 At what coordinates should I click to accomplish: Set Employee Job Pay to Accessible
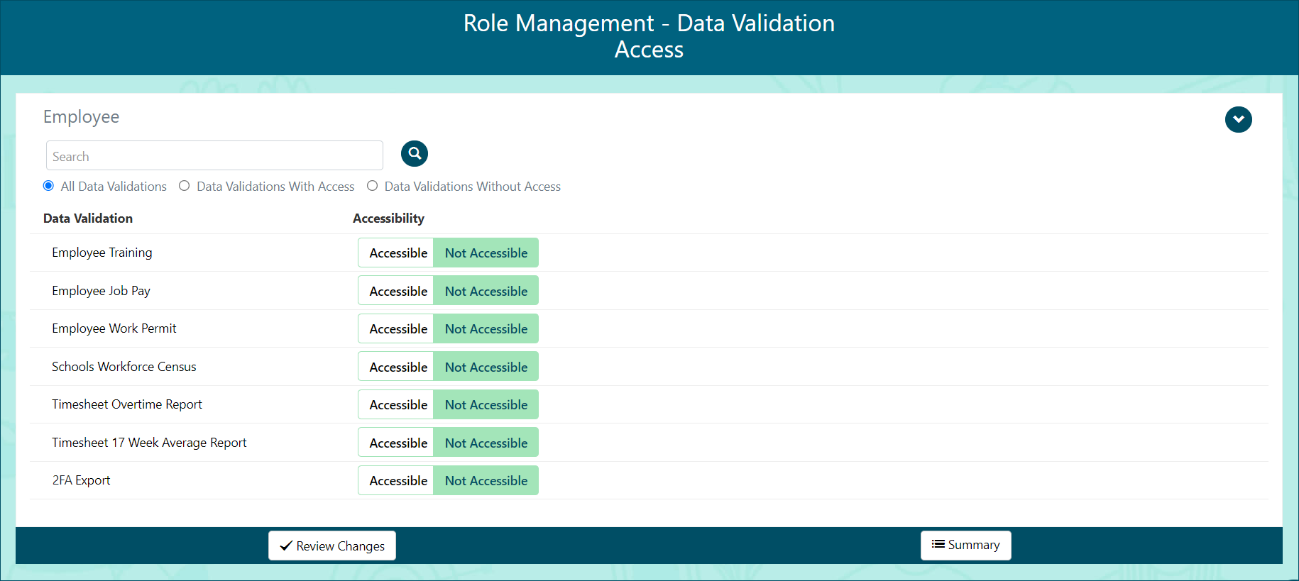(397, 291)
